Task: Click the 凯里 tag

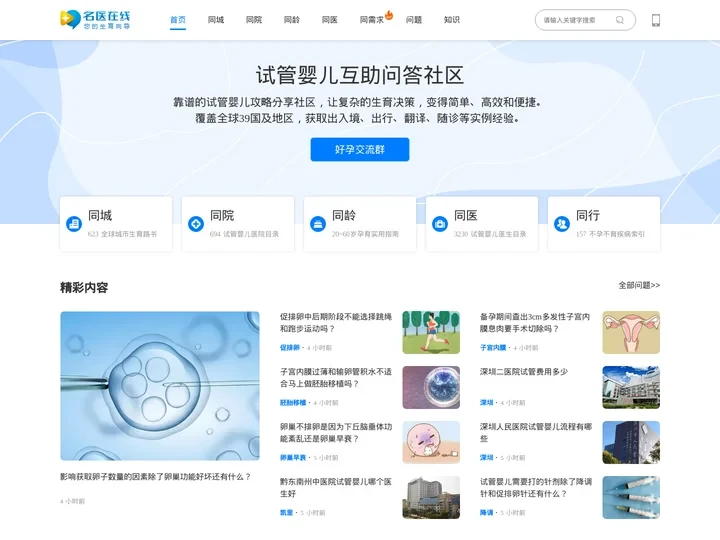Action: point(287,512)
